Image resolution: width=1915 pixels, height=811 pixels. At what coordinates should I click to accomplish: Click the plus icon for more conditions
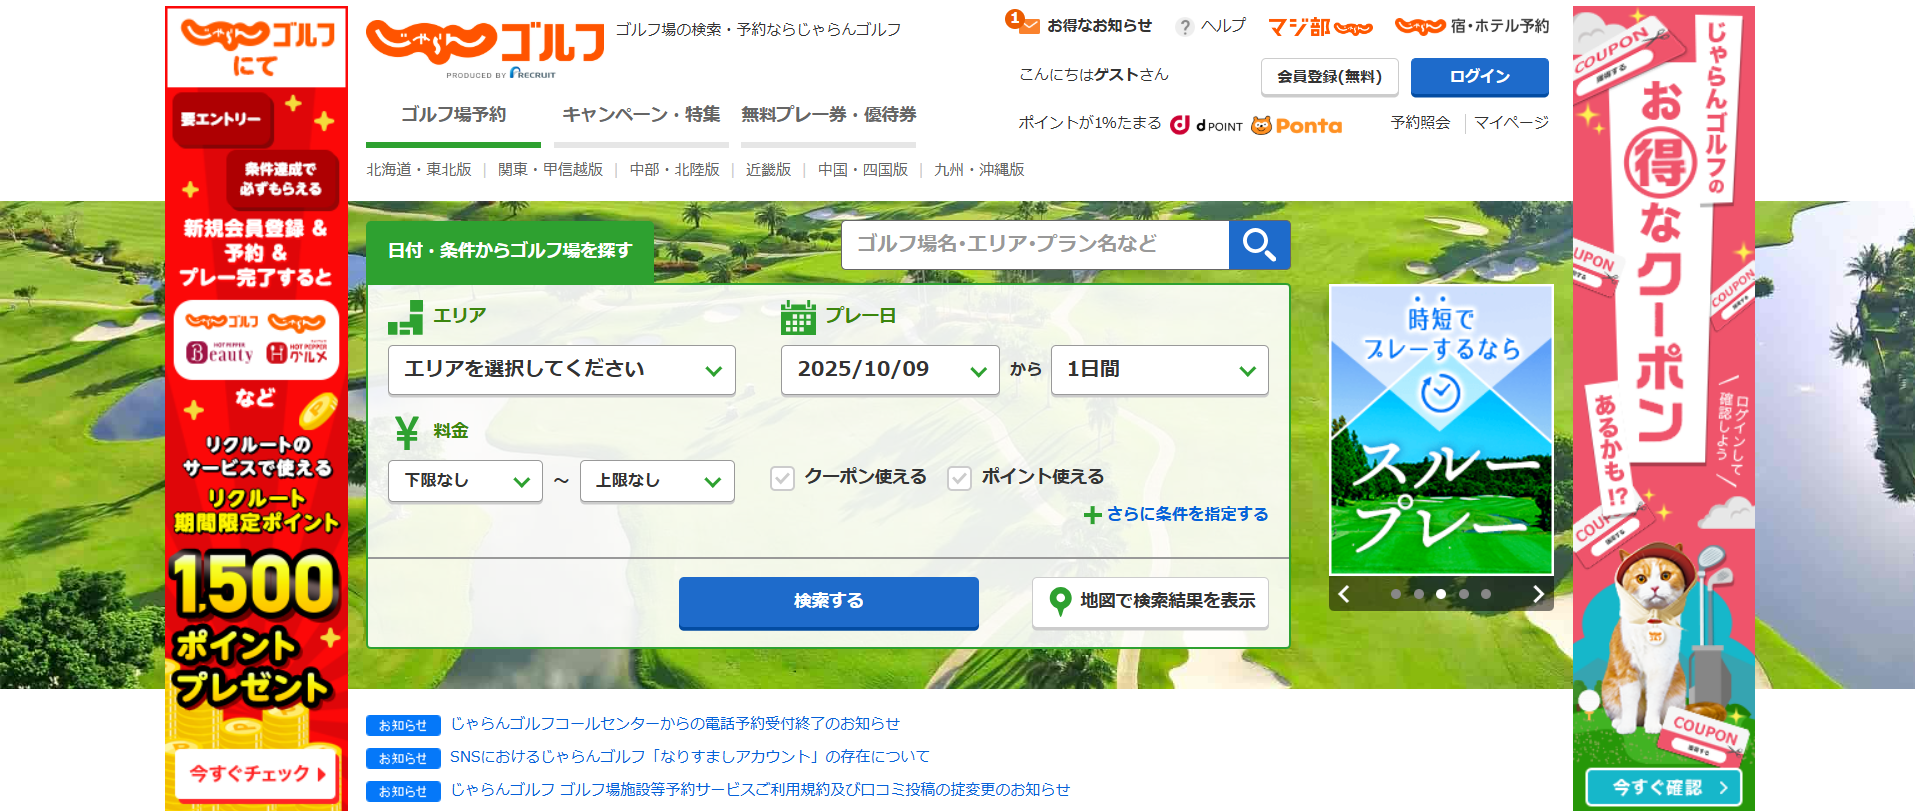pyautogui.click(x=1093, y=515)
